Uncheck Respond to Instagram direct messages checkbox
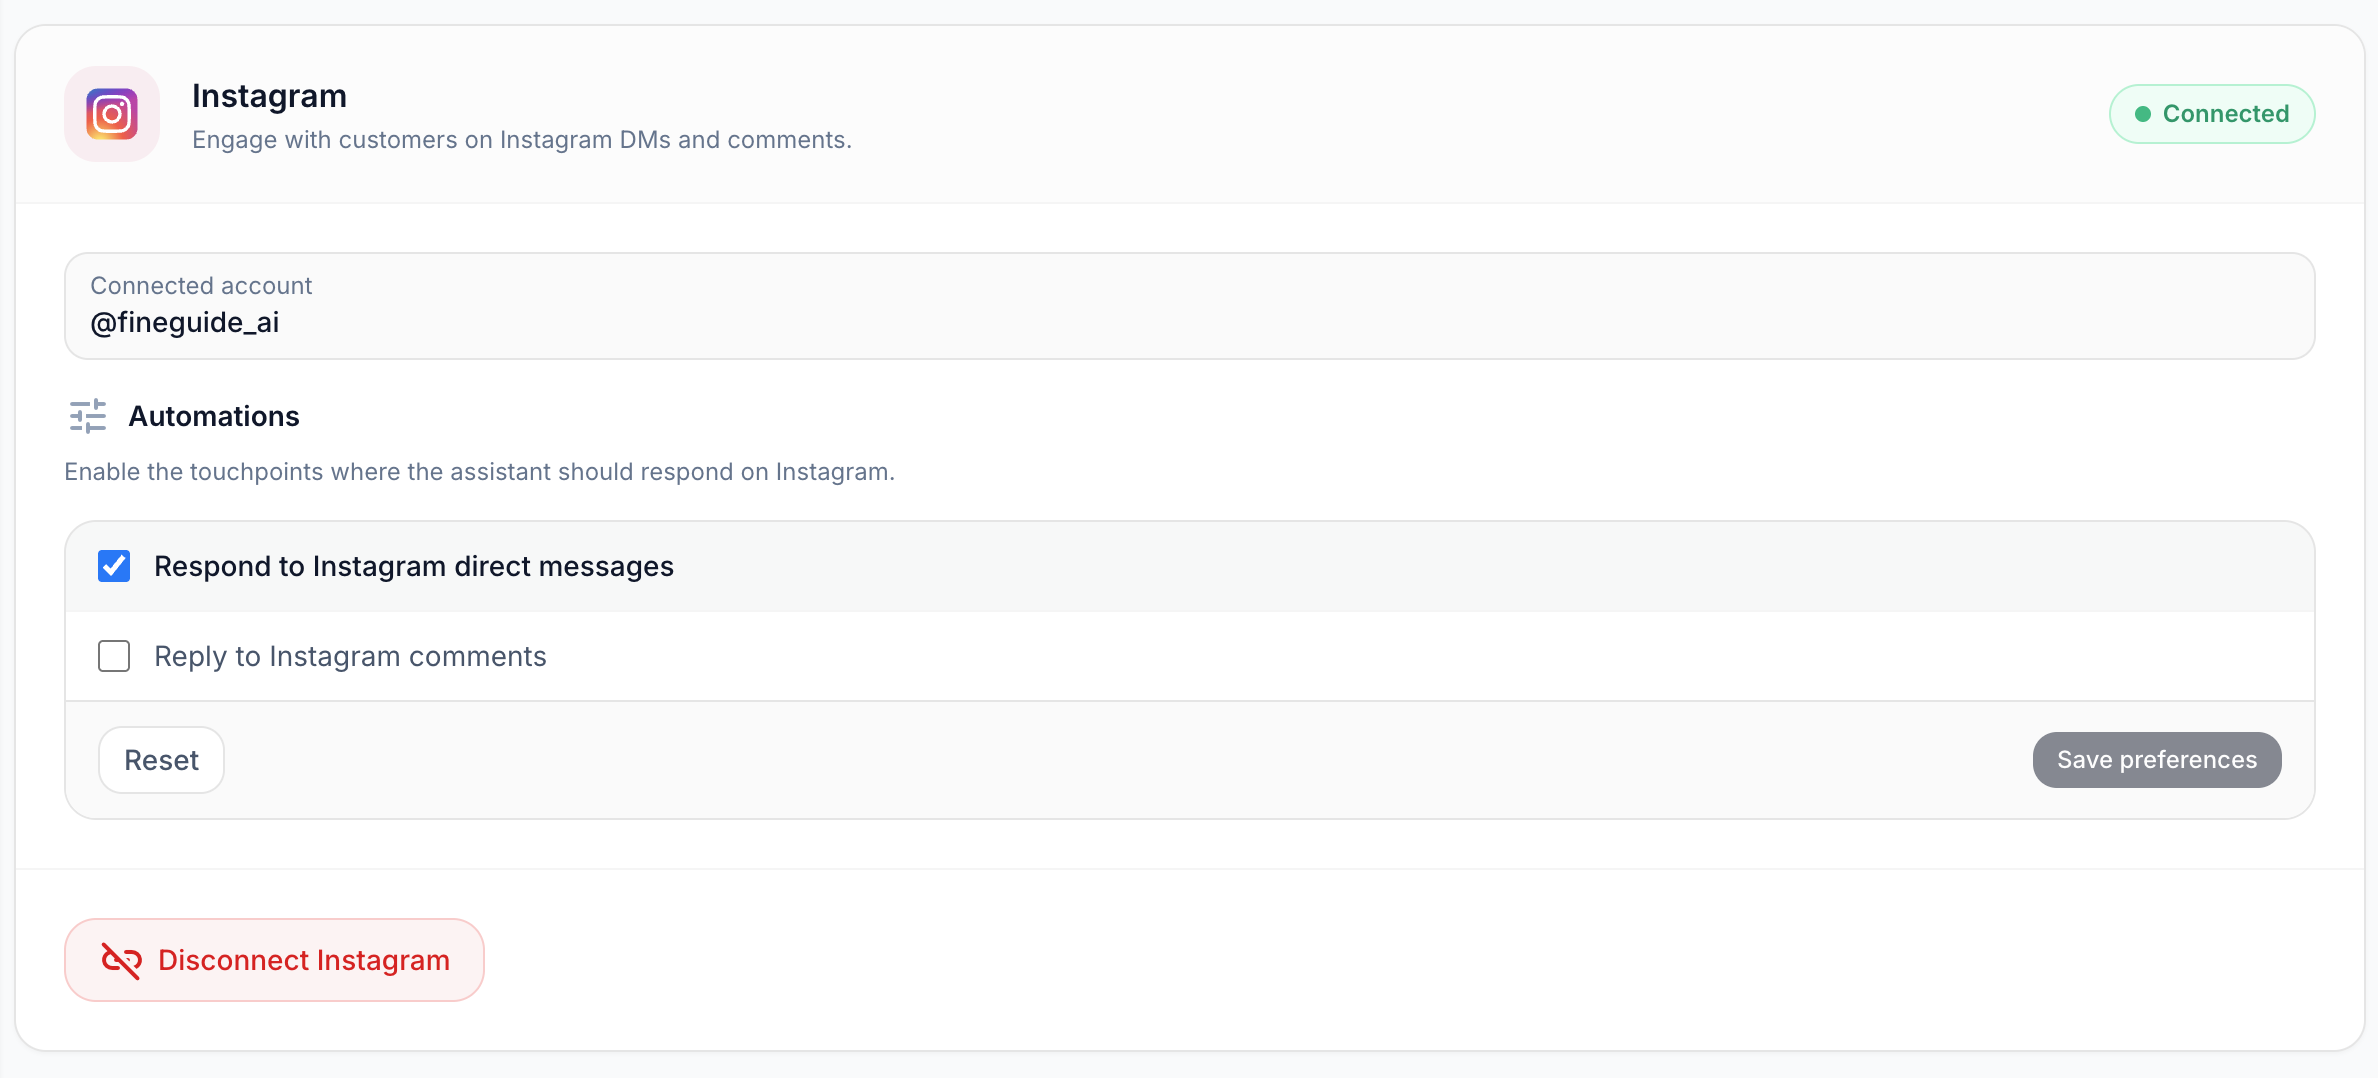This screenshot has height=1078, width=2378. [114, 566]
